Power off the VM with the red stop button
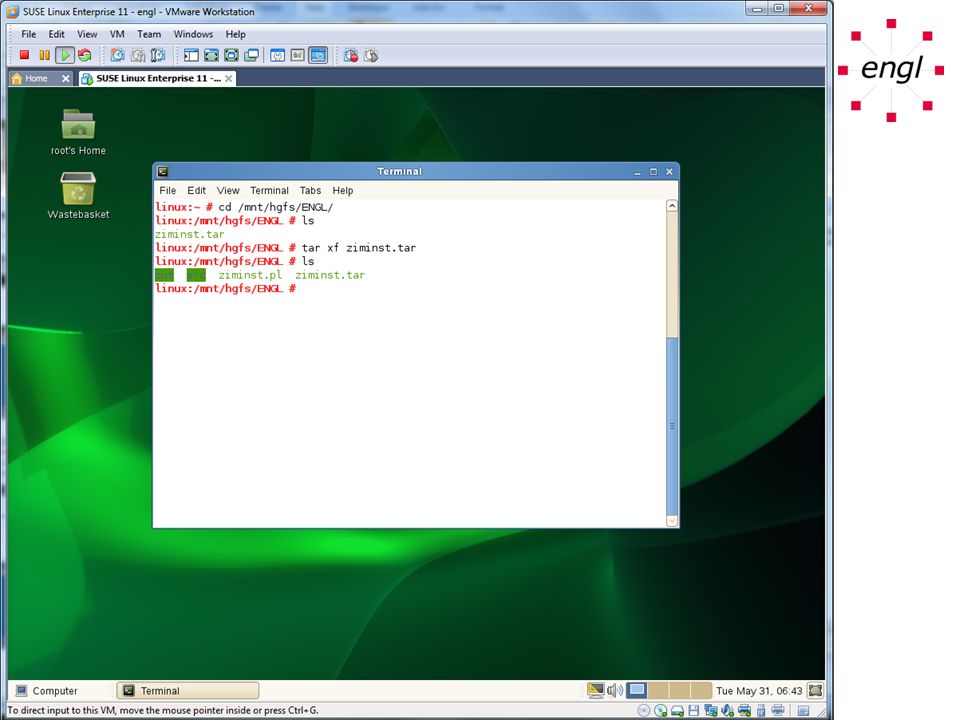The height and width of the screenshot is (720, 960). [x=24, y=55]
